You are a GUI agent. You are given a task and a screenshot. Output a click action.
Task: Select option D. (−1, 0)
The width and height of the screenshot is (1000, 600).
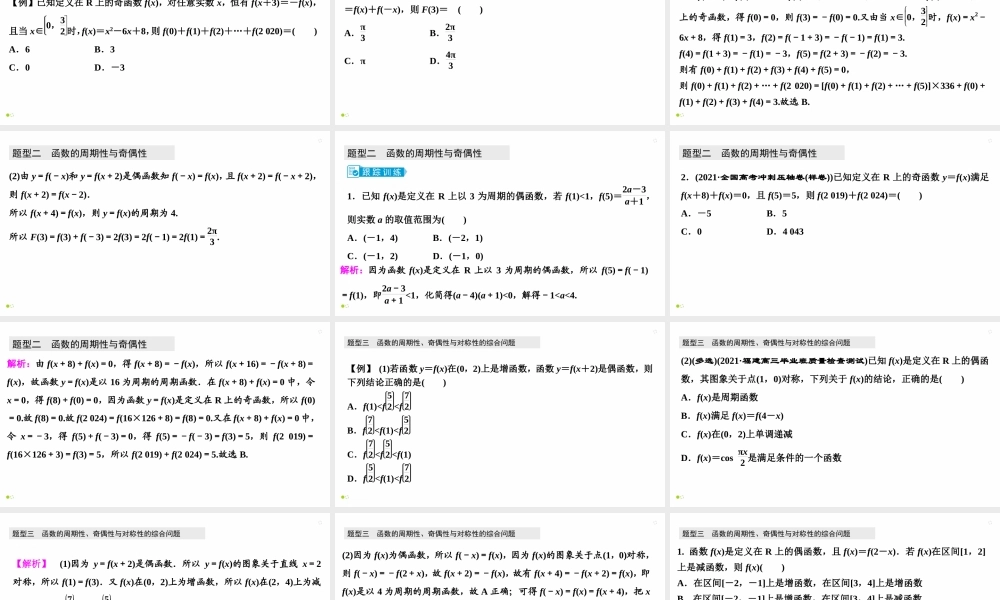tap(458, 256)
